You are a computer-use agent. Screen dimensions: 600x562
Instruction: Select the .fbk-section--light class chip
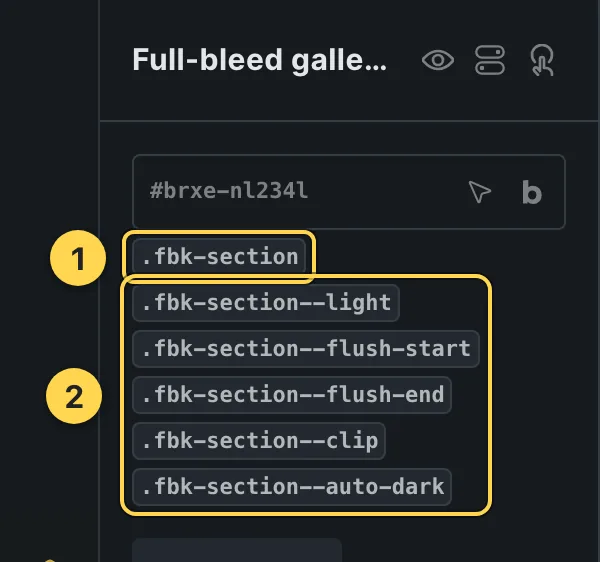tap(266, 303)
